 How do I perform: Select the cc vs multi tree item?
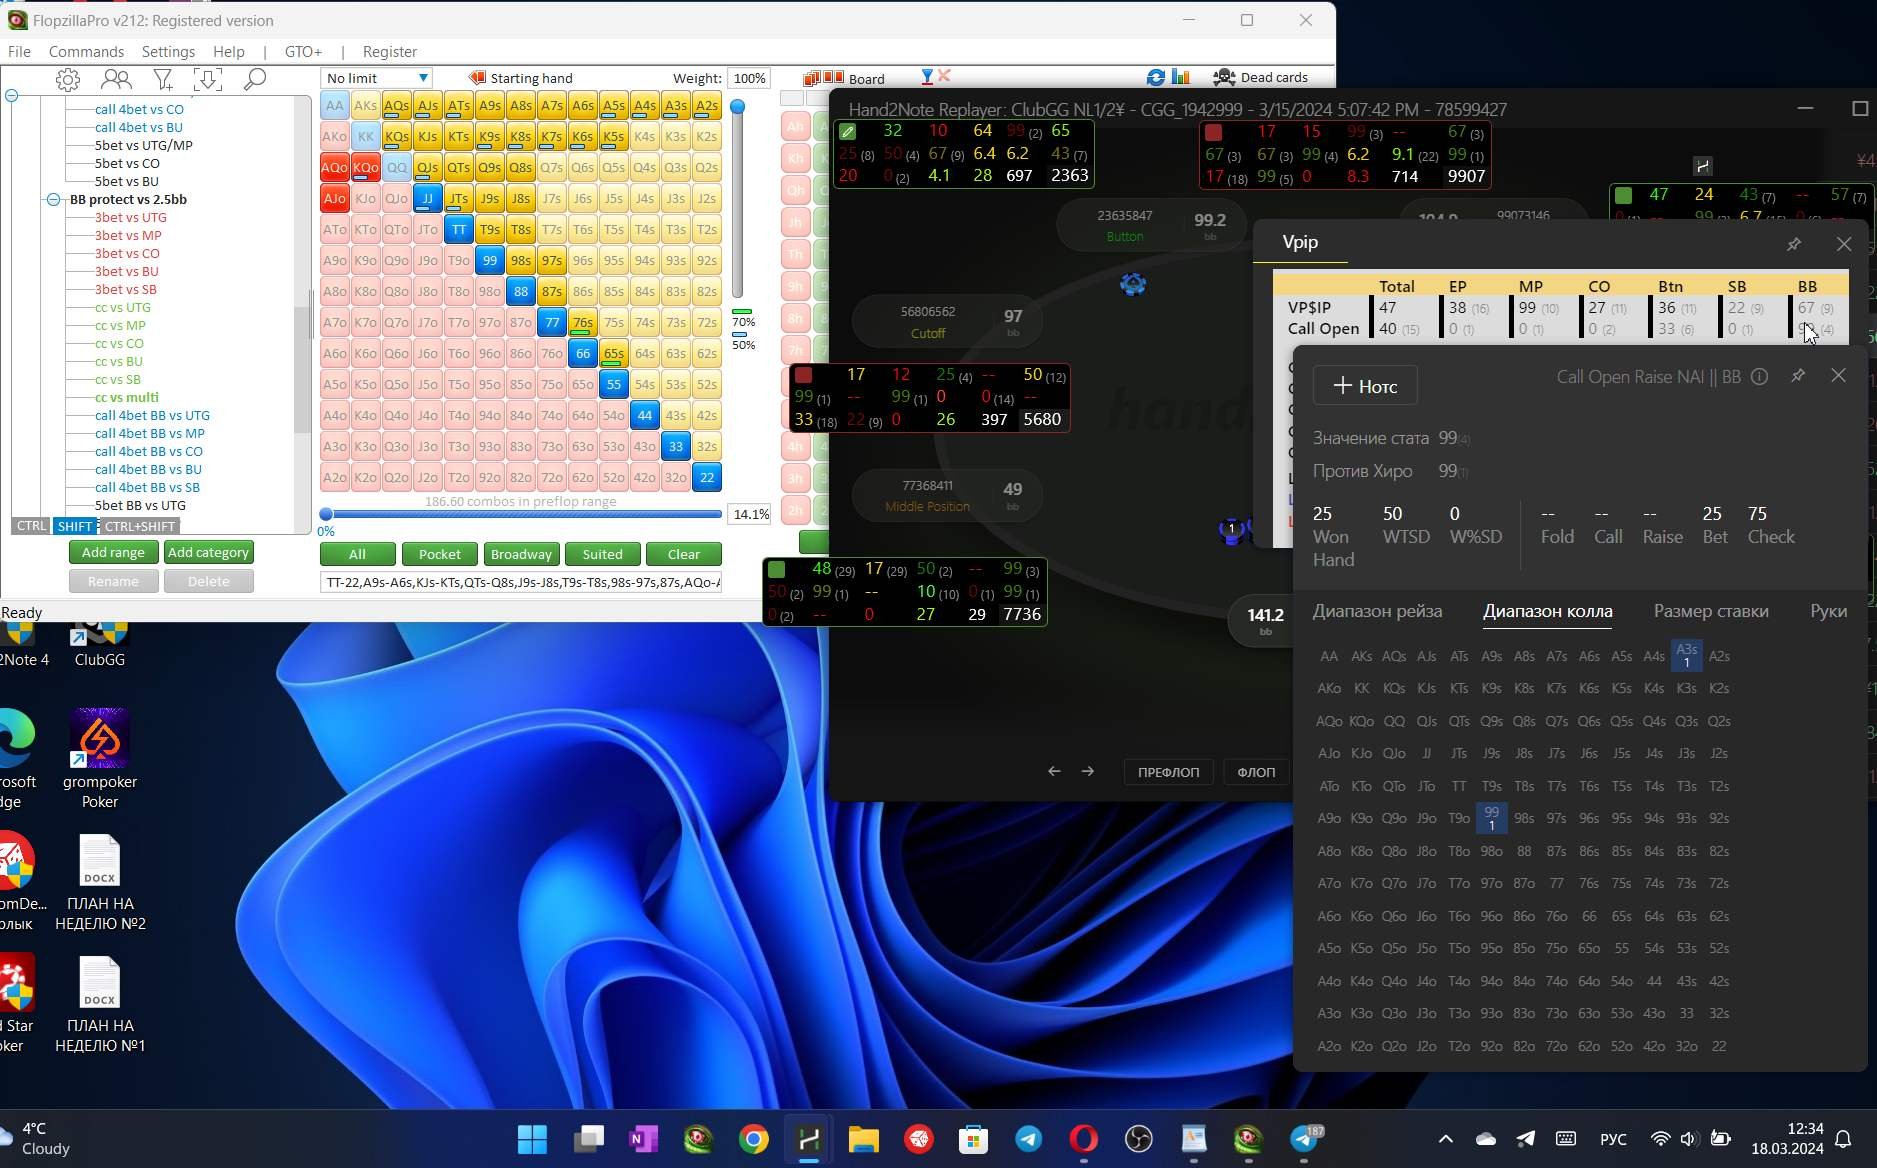tap(126, 397)
